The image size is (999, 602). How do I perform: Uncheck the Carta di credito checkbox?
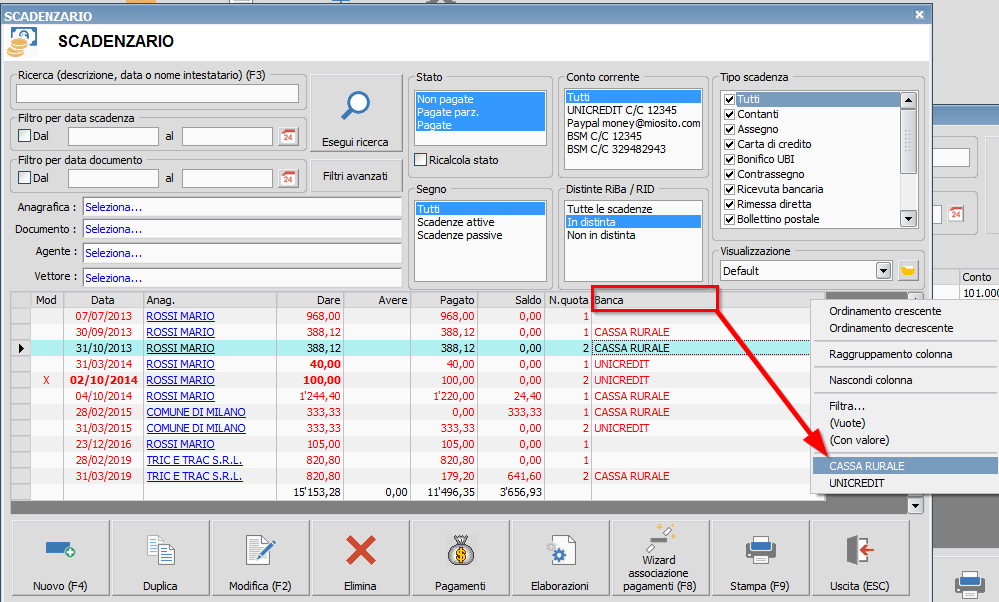click(x=729, y=145)
